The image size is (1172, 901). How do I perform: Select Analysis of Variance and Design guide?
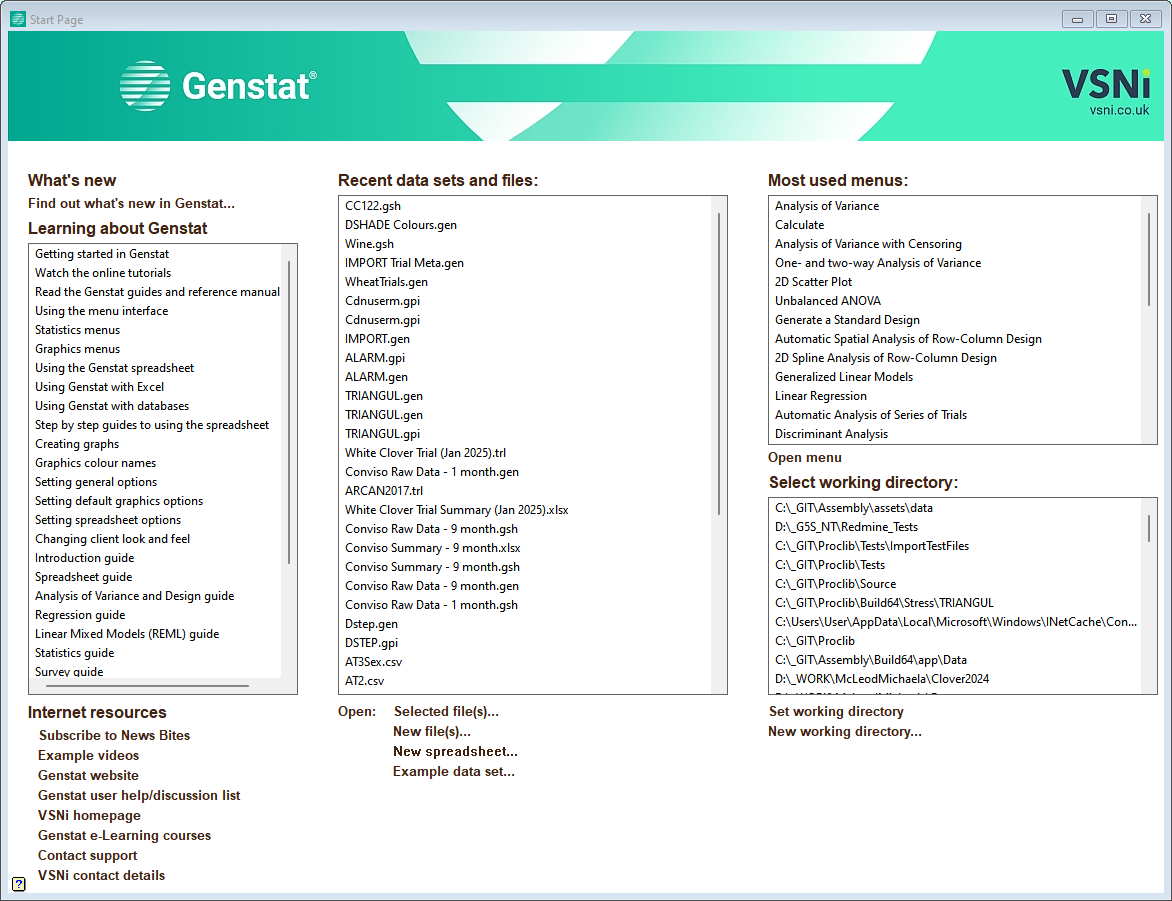[135, 596]
